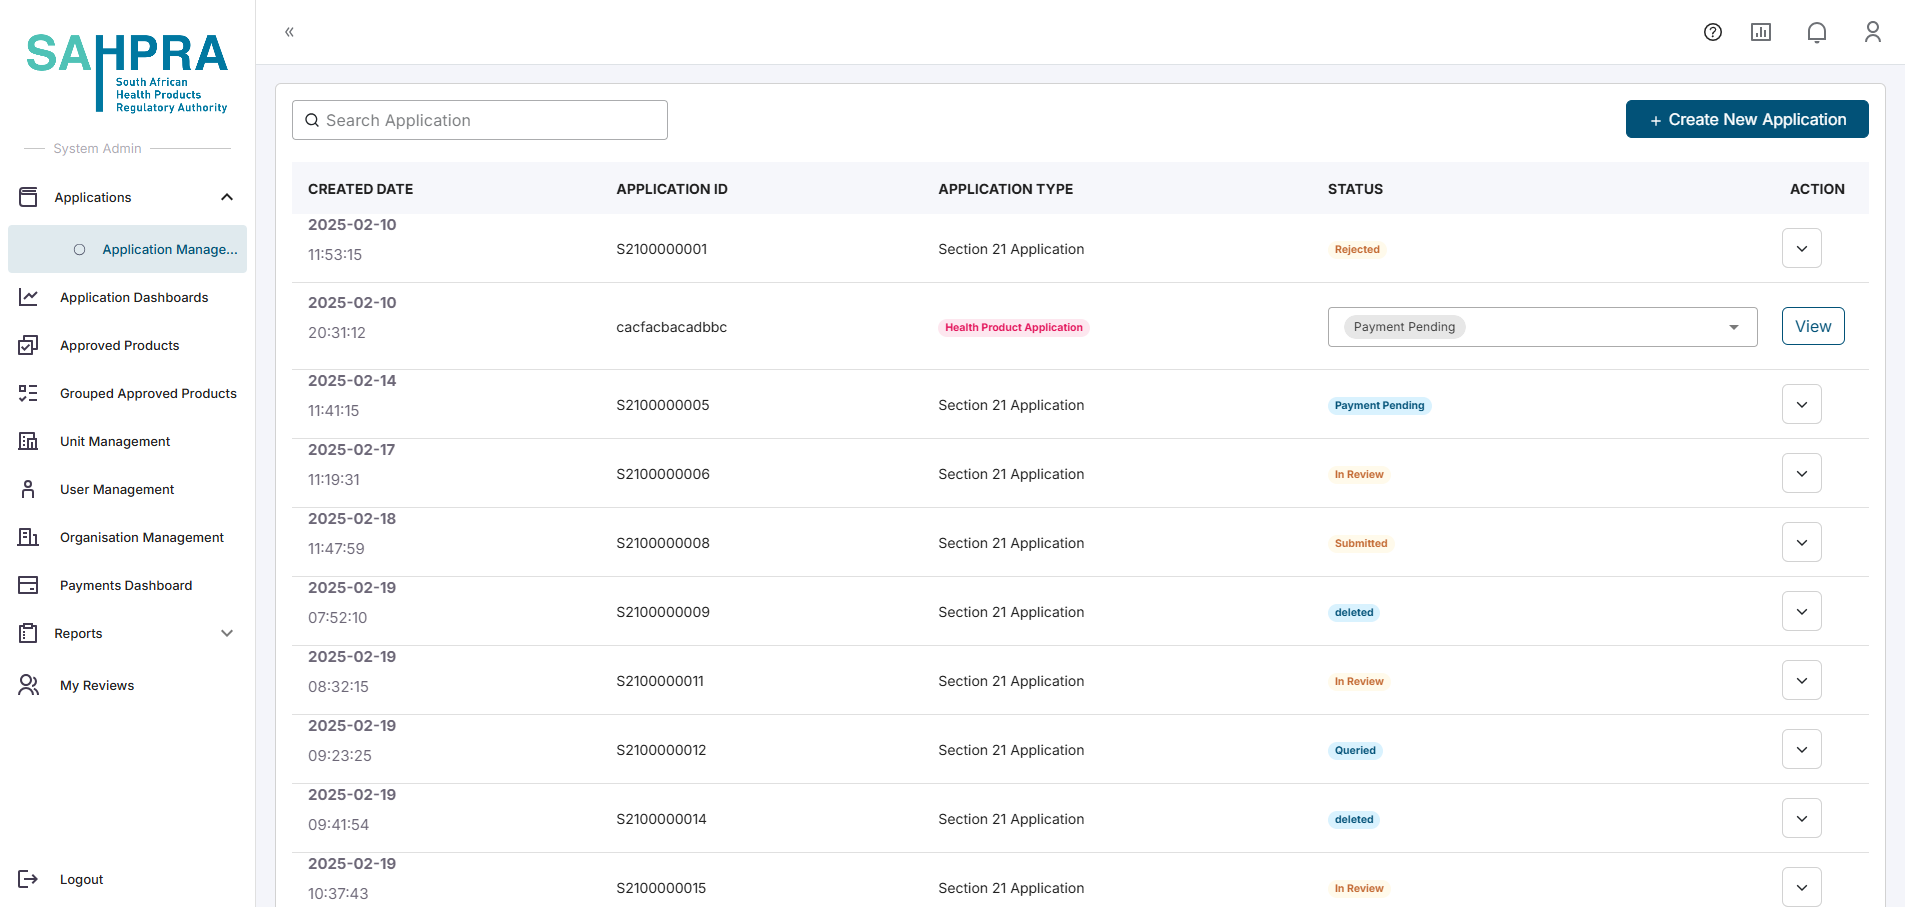
Task: Click the Approved Products icon
Action: pos(28,345)
